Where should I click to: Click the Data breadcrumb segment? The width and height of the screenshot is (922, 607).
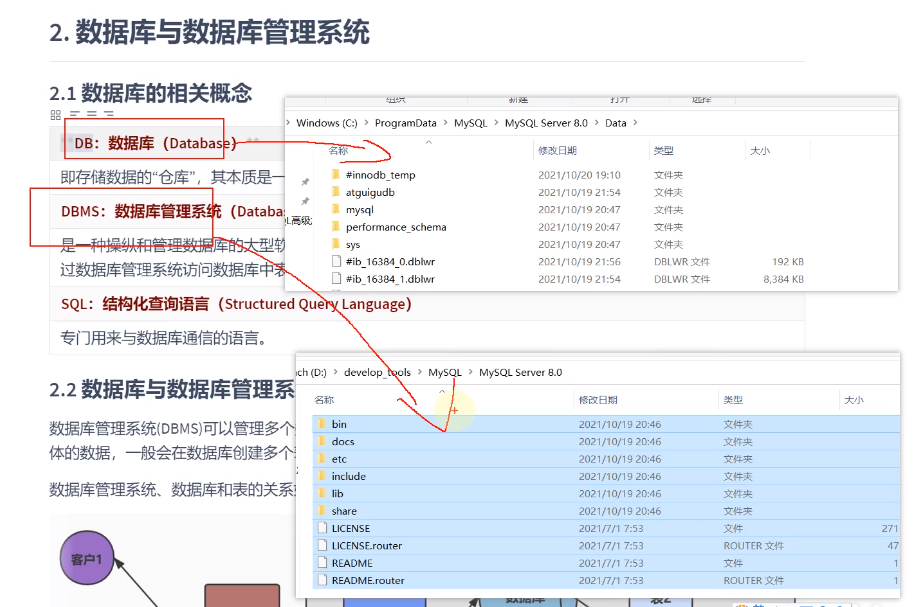616,123
